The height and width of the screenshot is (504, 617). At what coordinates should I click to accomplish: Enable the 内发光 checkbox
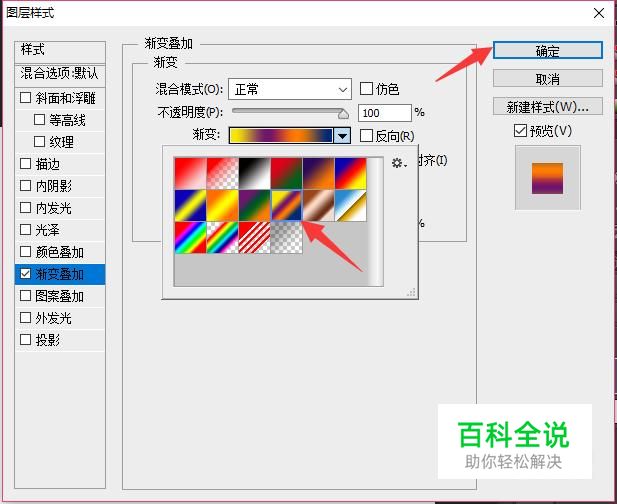pyautogui.click(x=26, y=208)
